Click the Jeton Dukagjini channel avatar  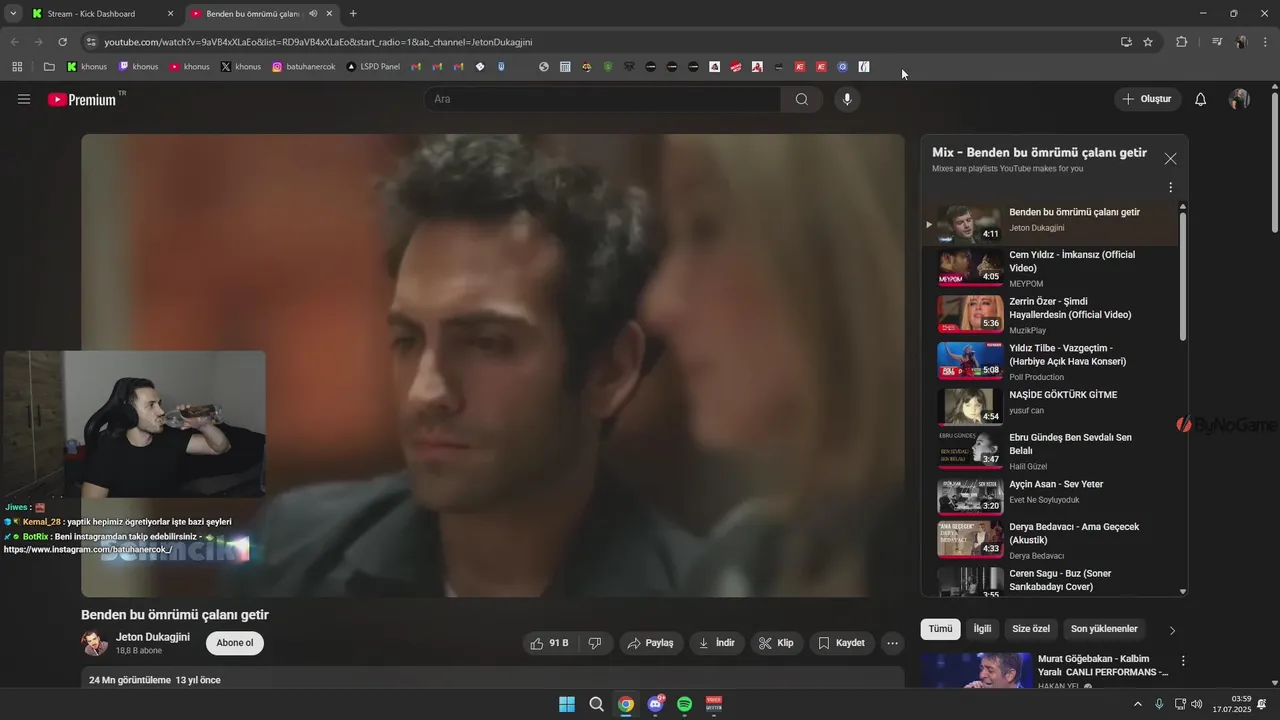95,643
